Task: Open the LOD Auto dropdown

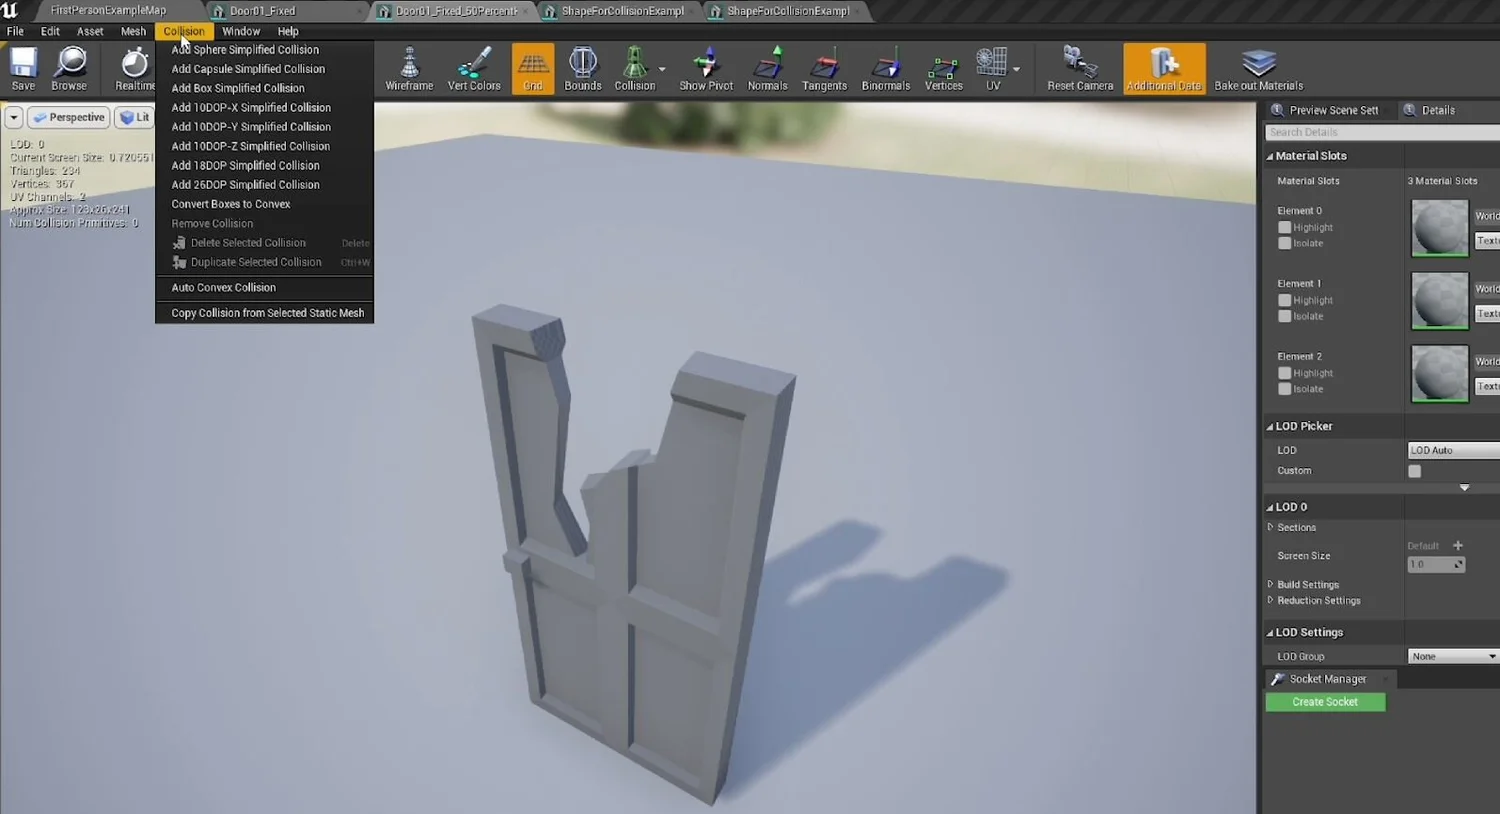Action: (x=1452, y=449)
